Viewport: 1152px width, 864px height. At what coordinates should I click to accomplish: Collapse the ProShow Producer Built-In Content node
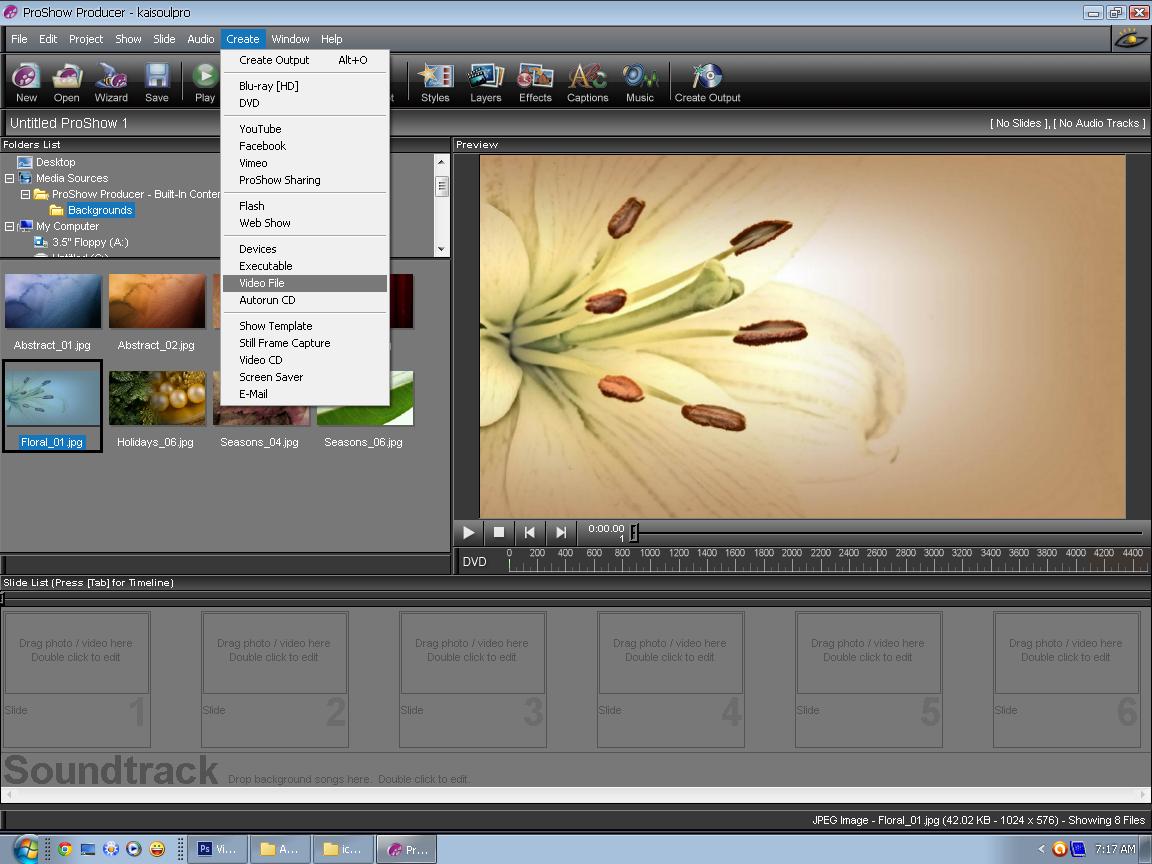(26, 194)
